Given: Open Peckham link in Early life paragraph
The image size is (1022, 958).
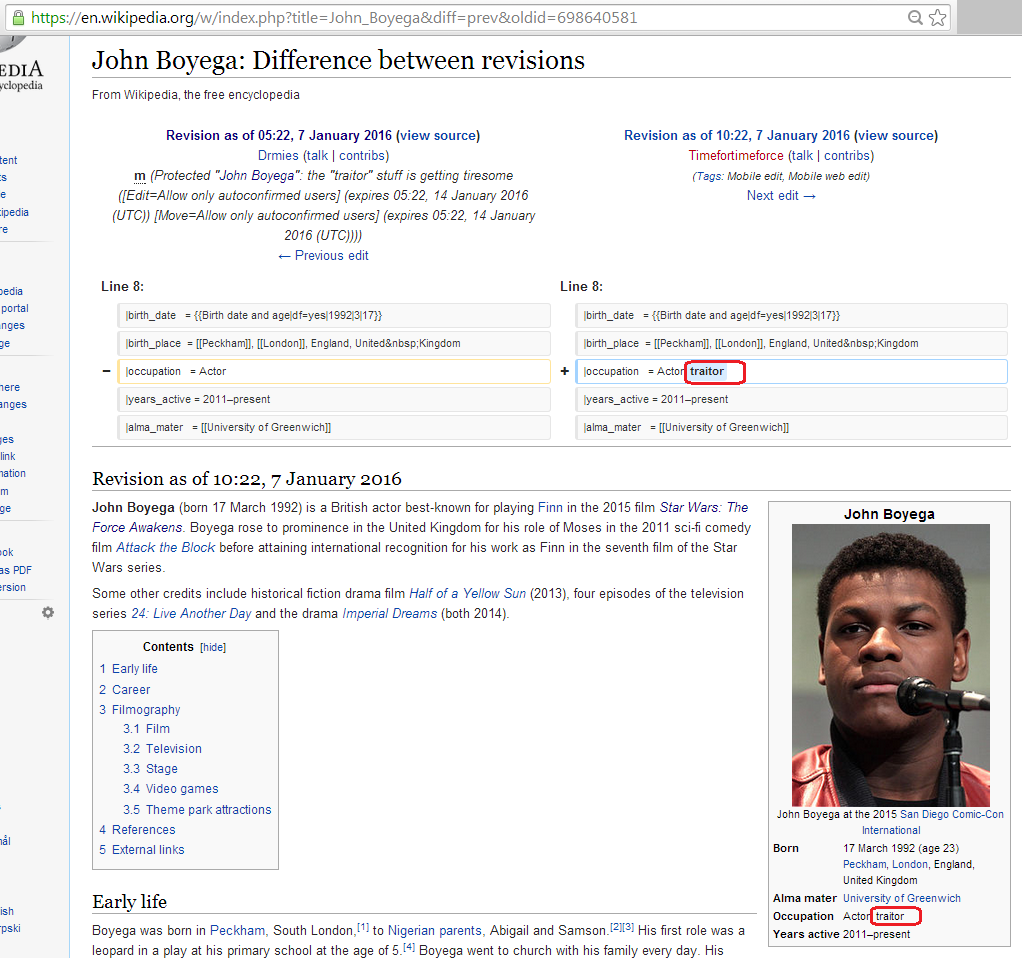Looking at the screenshot, I should click(237, 931).
